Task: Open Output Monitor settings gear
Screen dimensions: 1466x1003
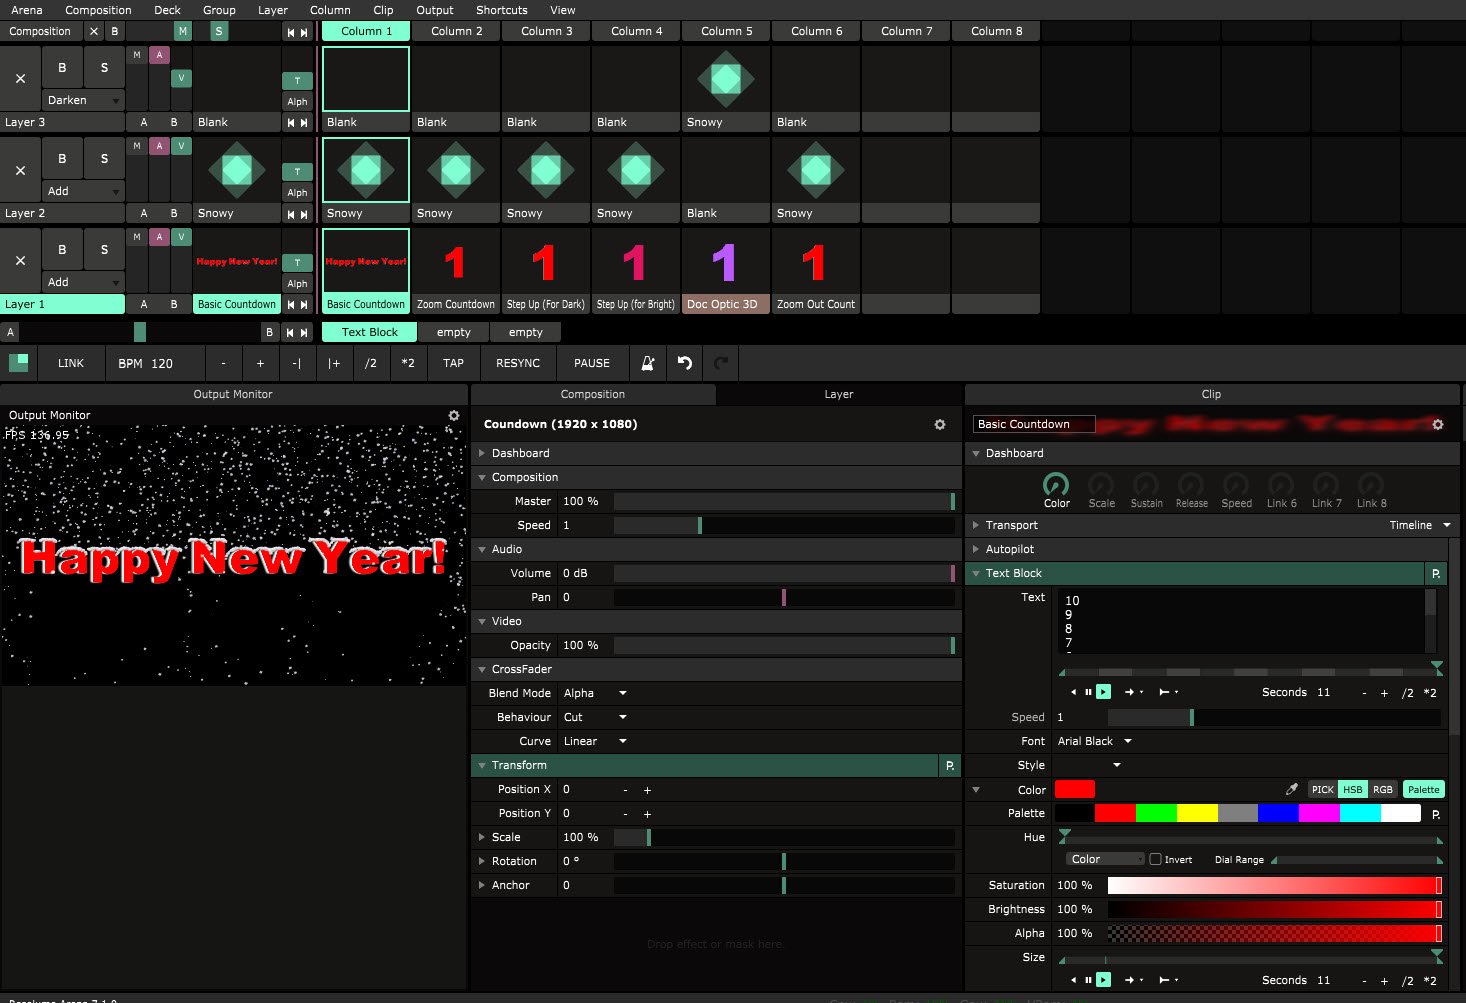Action: pos(454,415)
